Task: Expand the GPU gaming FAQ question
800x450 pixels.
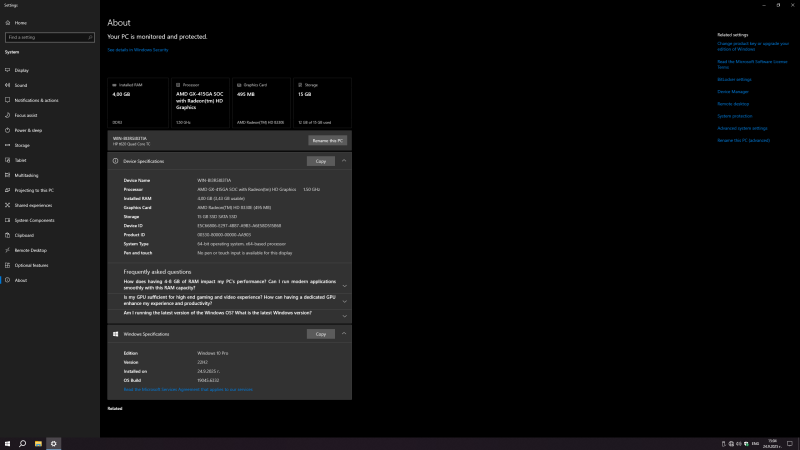Action: (344, 300)
